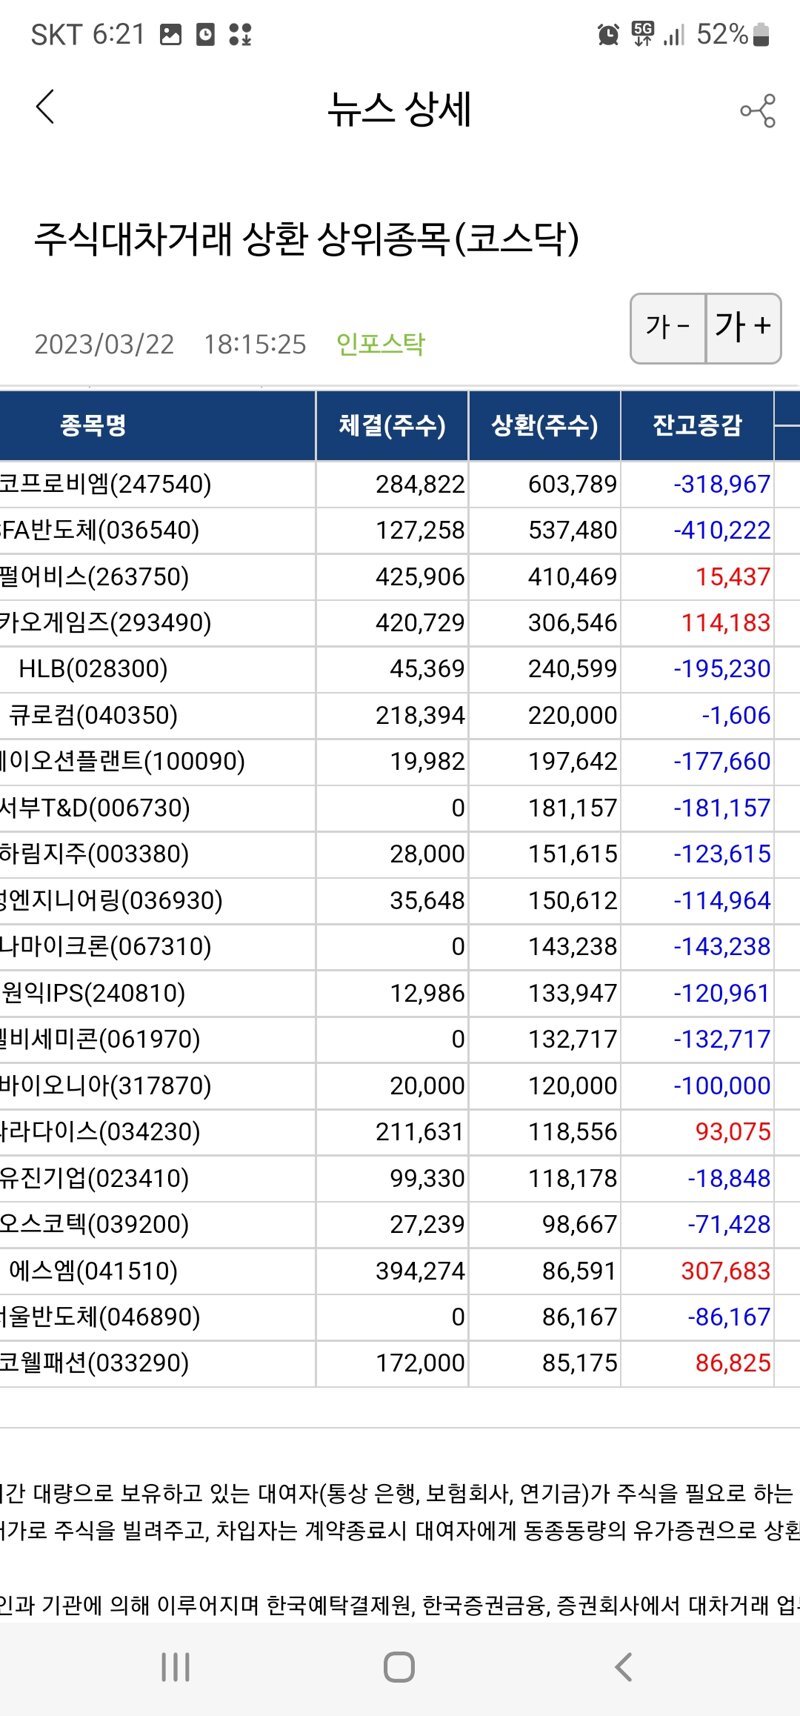Screen dimensions: 800x1716
Task: Tap the balance change value -410,222
Action: tap(722, 531)
